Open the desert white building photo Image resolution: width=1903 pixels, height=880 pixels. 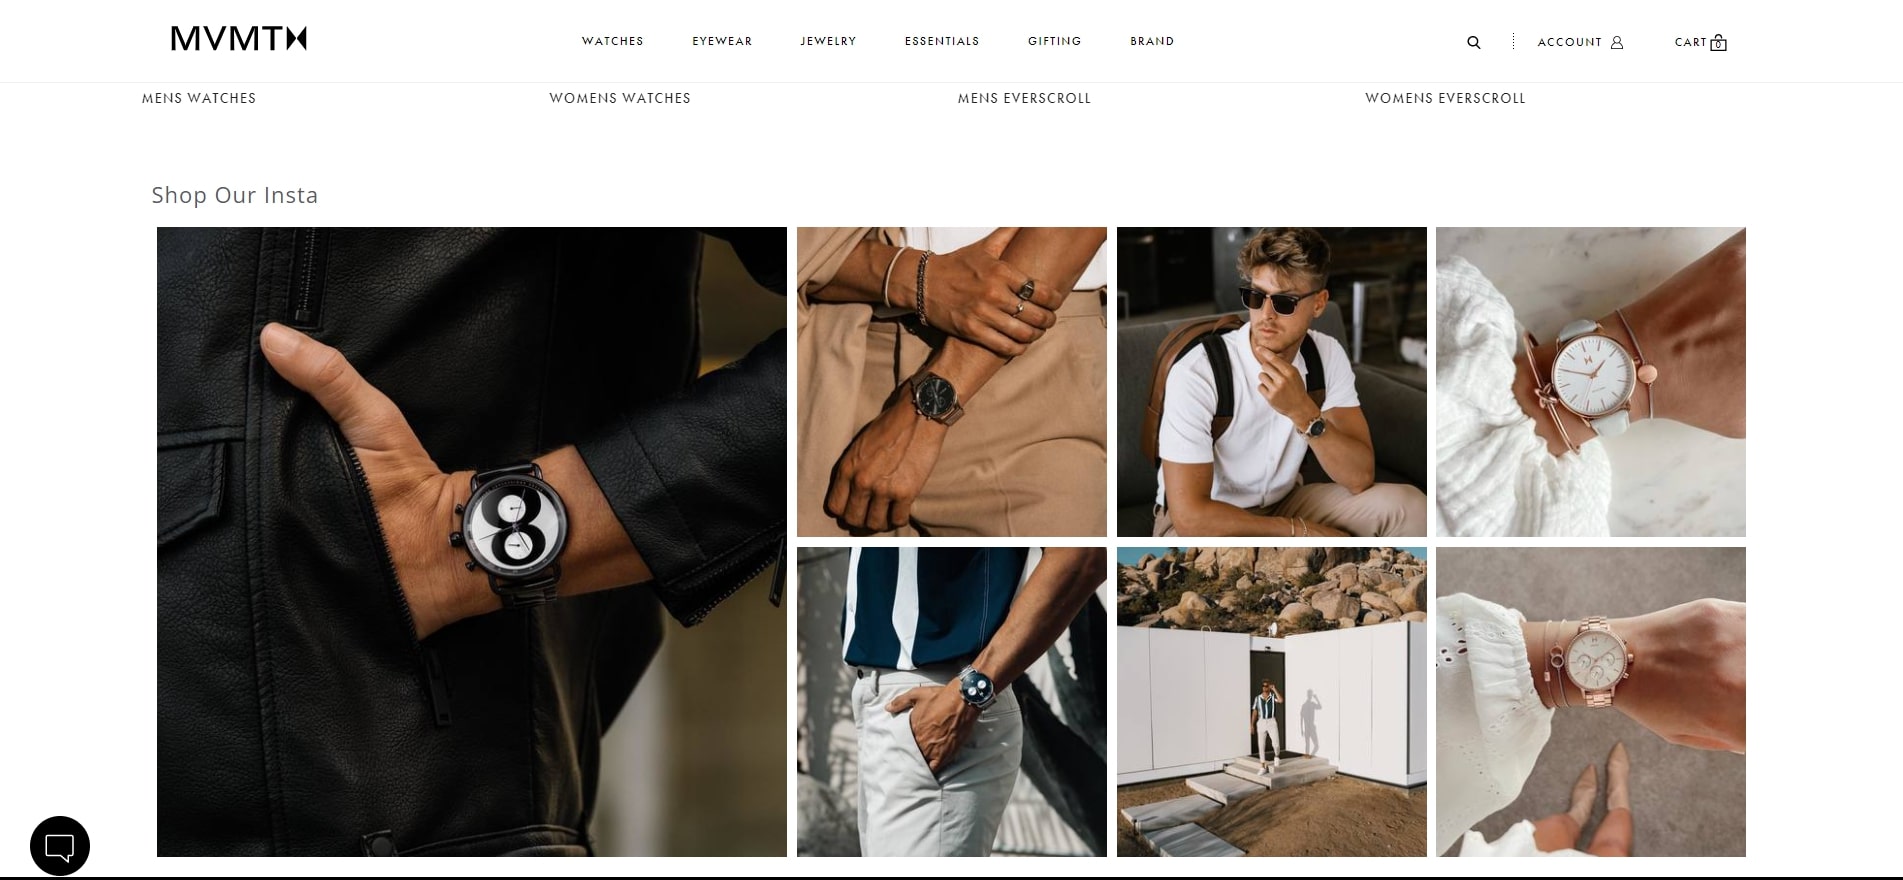pos(1272,702)
